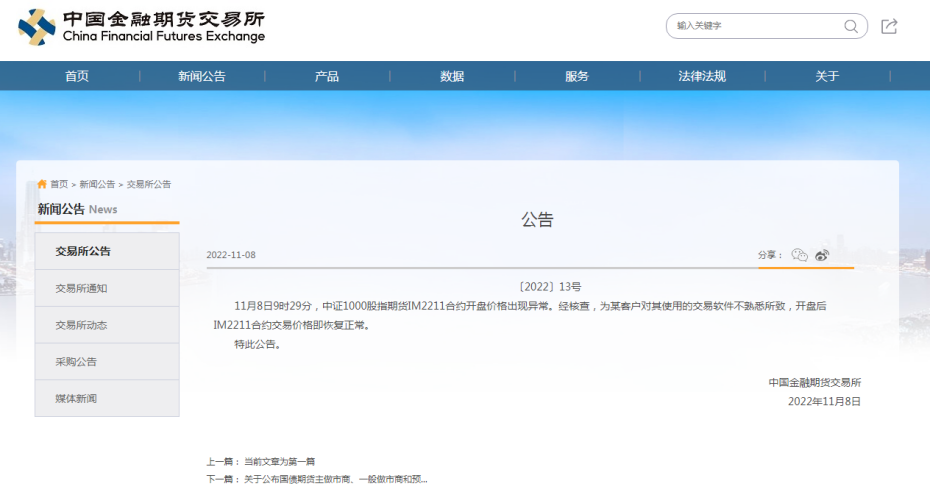Click the search magnifier icon
931x504 pixels.
(x=851, y=26)
